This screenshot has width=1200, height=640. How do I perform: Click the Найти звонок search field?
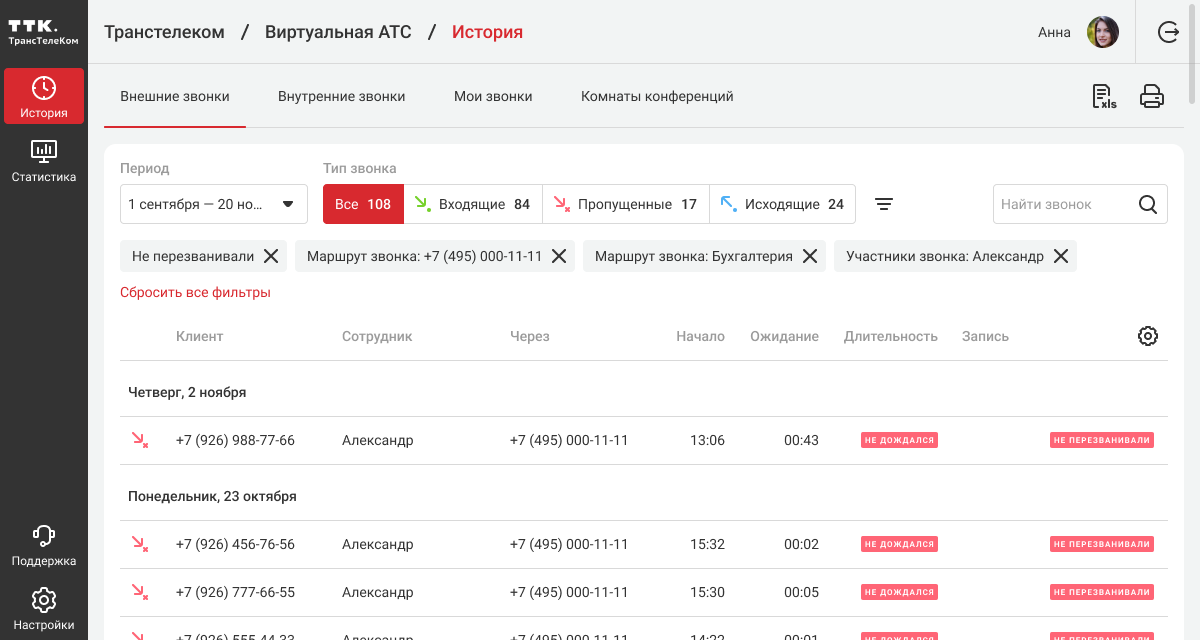point(1062,204)
